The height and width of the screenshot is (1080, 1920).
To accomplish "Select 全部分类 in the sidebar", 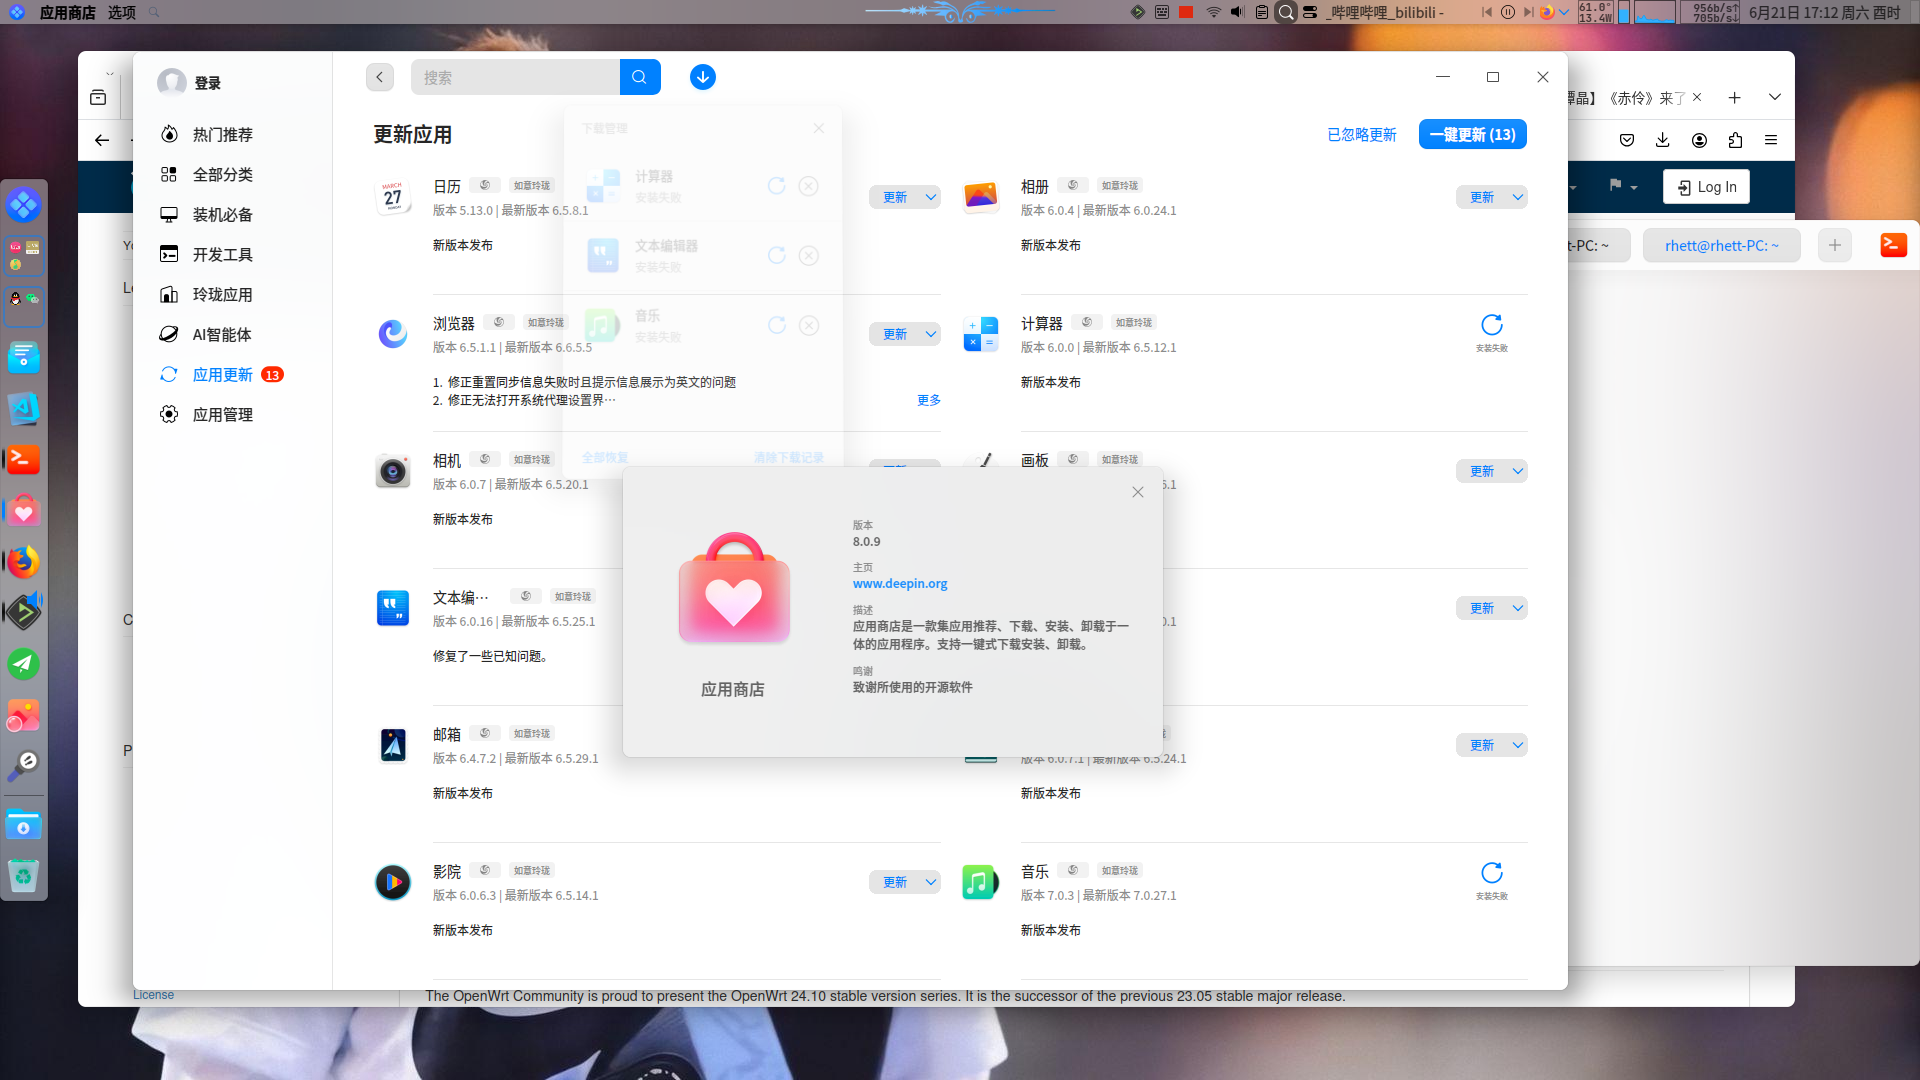I will (x=222, y=175).
